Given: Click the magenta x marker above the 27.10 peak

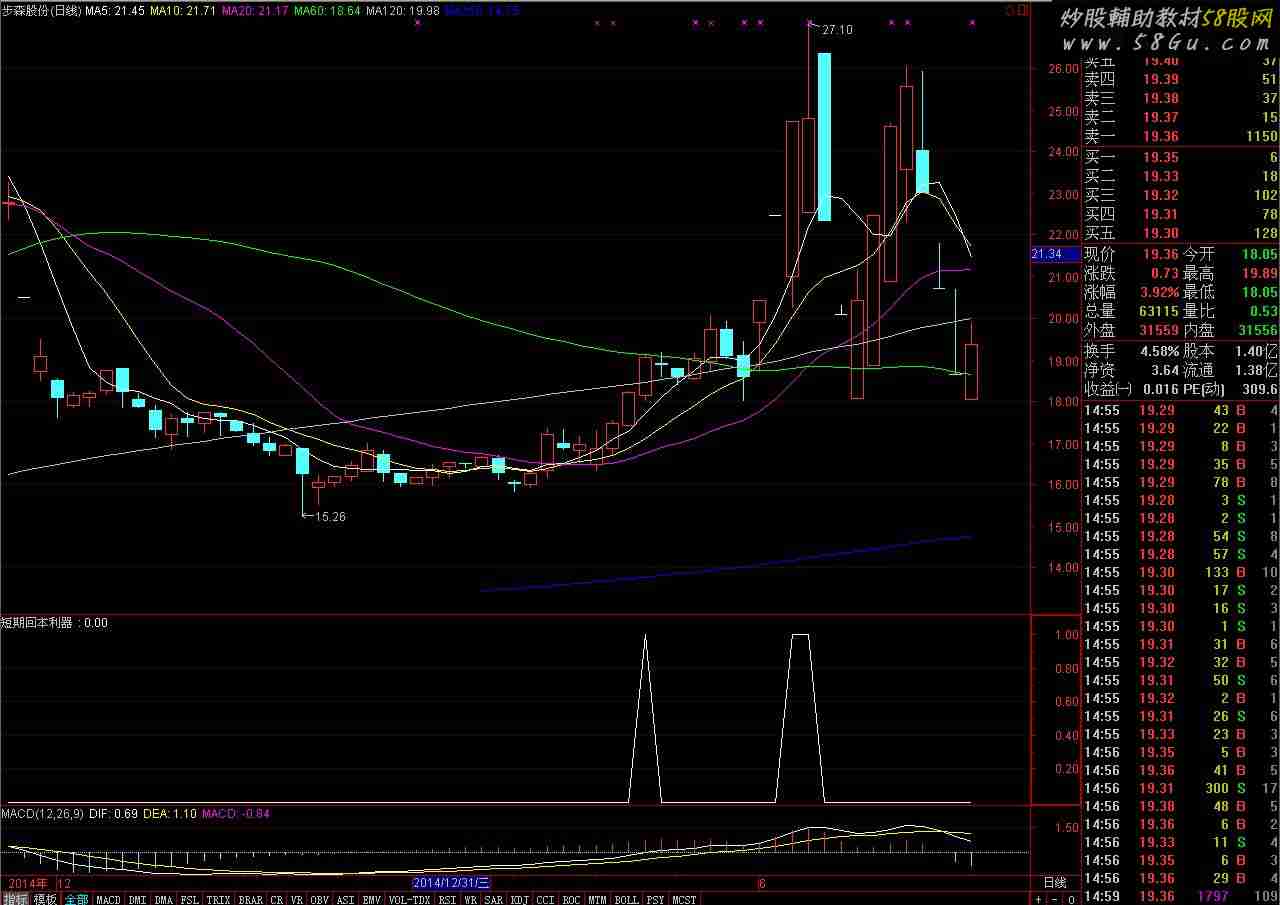Looking at the screenshot, I should [808, 22].
